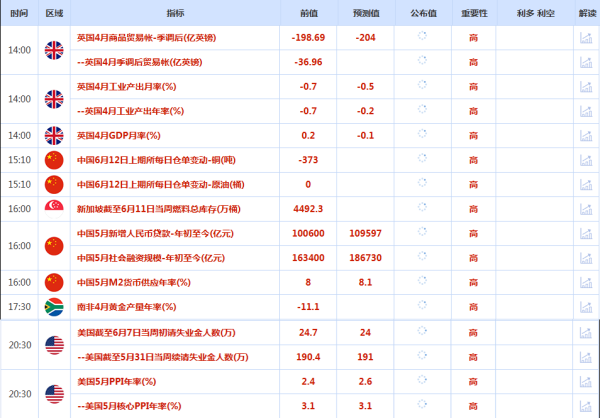600x418 pixels.
Task: Open chart icon for 英国4月GDP月率 row
Action: pos(586,136)
